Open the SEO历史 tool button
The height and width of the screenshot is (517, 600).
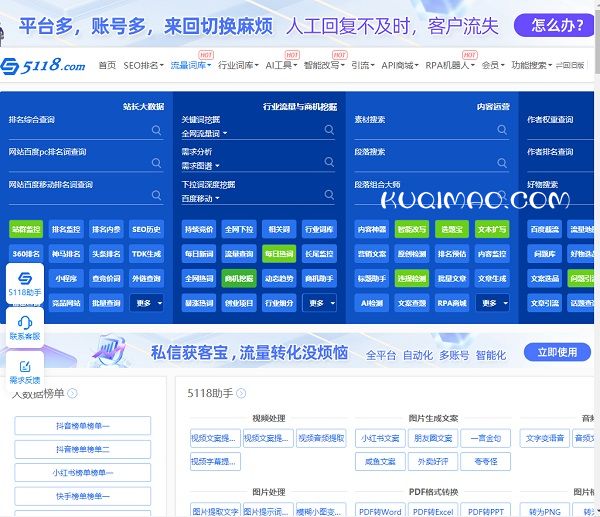click(x=147, y=229)
